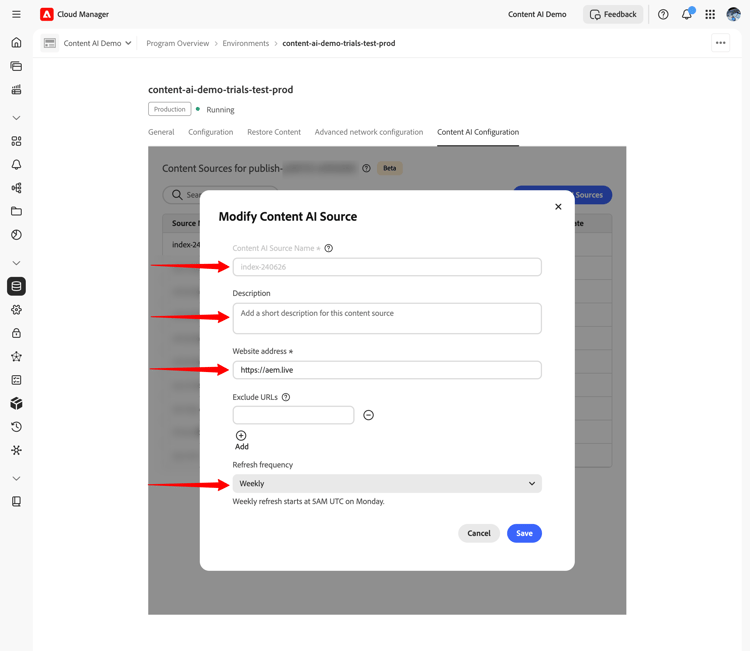Open the Refresh frequency Weekly dropdown

pos(387,484)
